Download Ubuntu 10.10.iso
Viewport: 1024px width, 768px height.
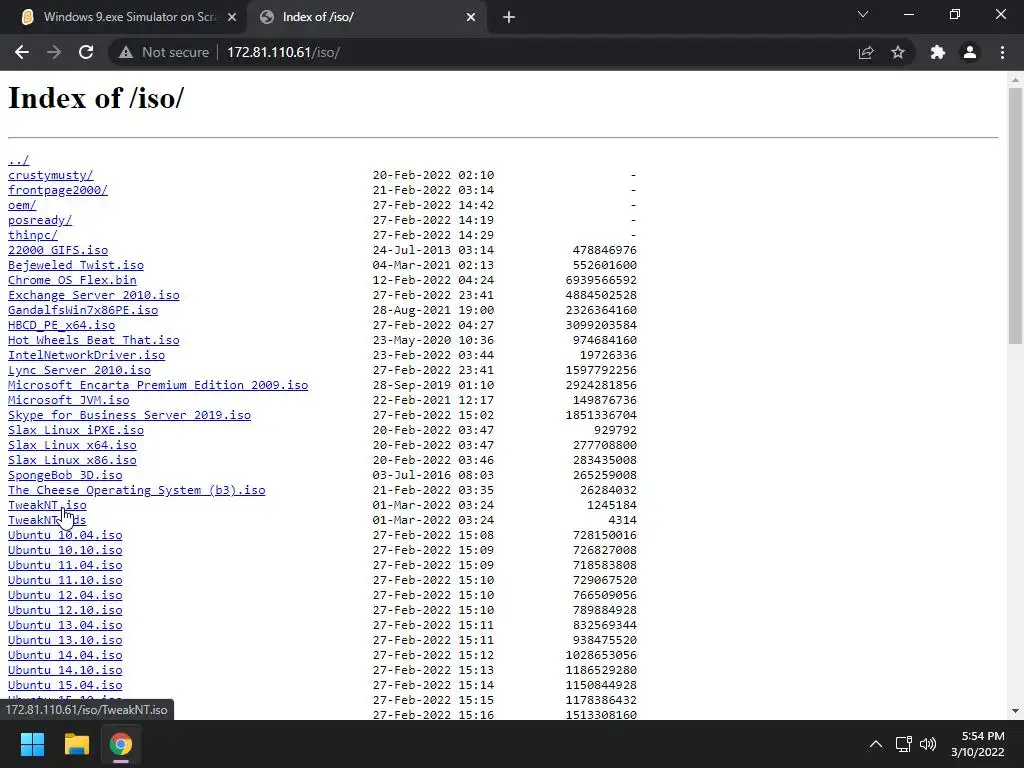[x=65, y=551]
